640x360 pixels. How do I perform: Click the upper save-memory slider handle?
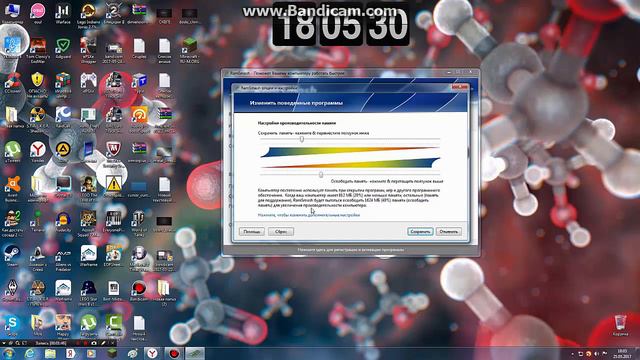(x=302, y=139)
